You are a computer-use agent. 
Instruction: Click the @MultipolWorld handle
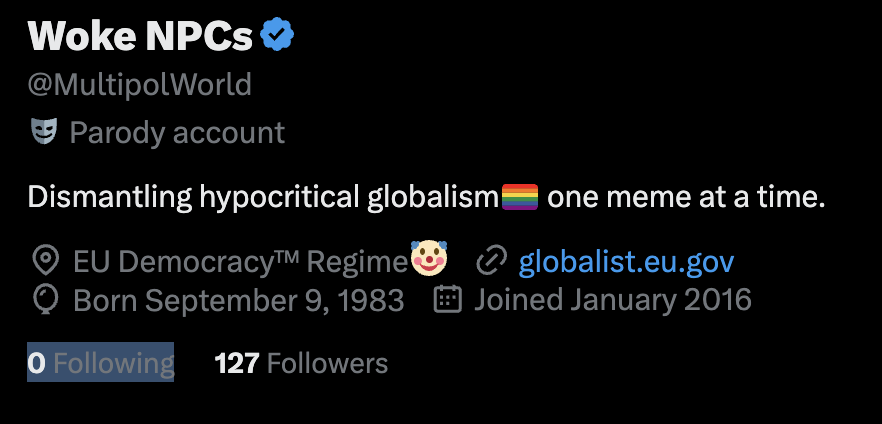(140, 85)
